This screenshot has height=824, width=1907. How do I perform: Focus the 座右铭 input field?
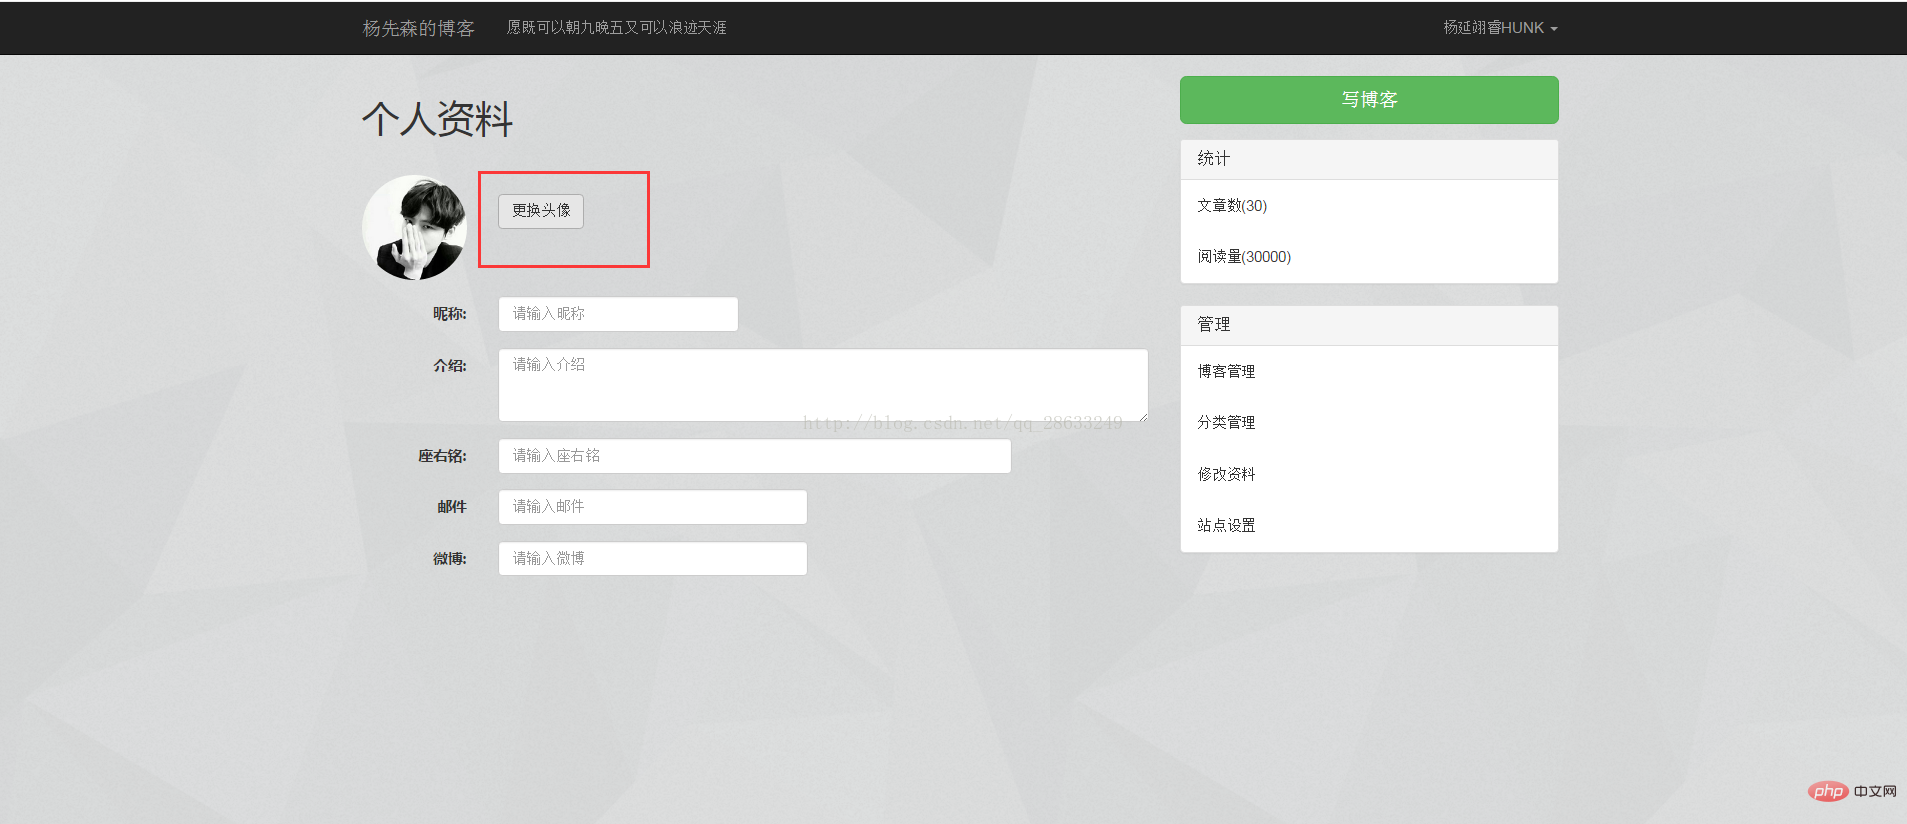pos(755,456)
